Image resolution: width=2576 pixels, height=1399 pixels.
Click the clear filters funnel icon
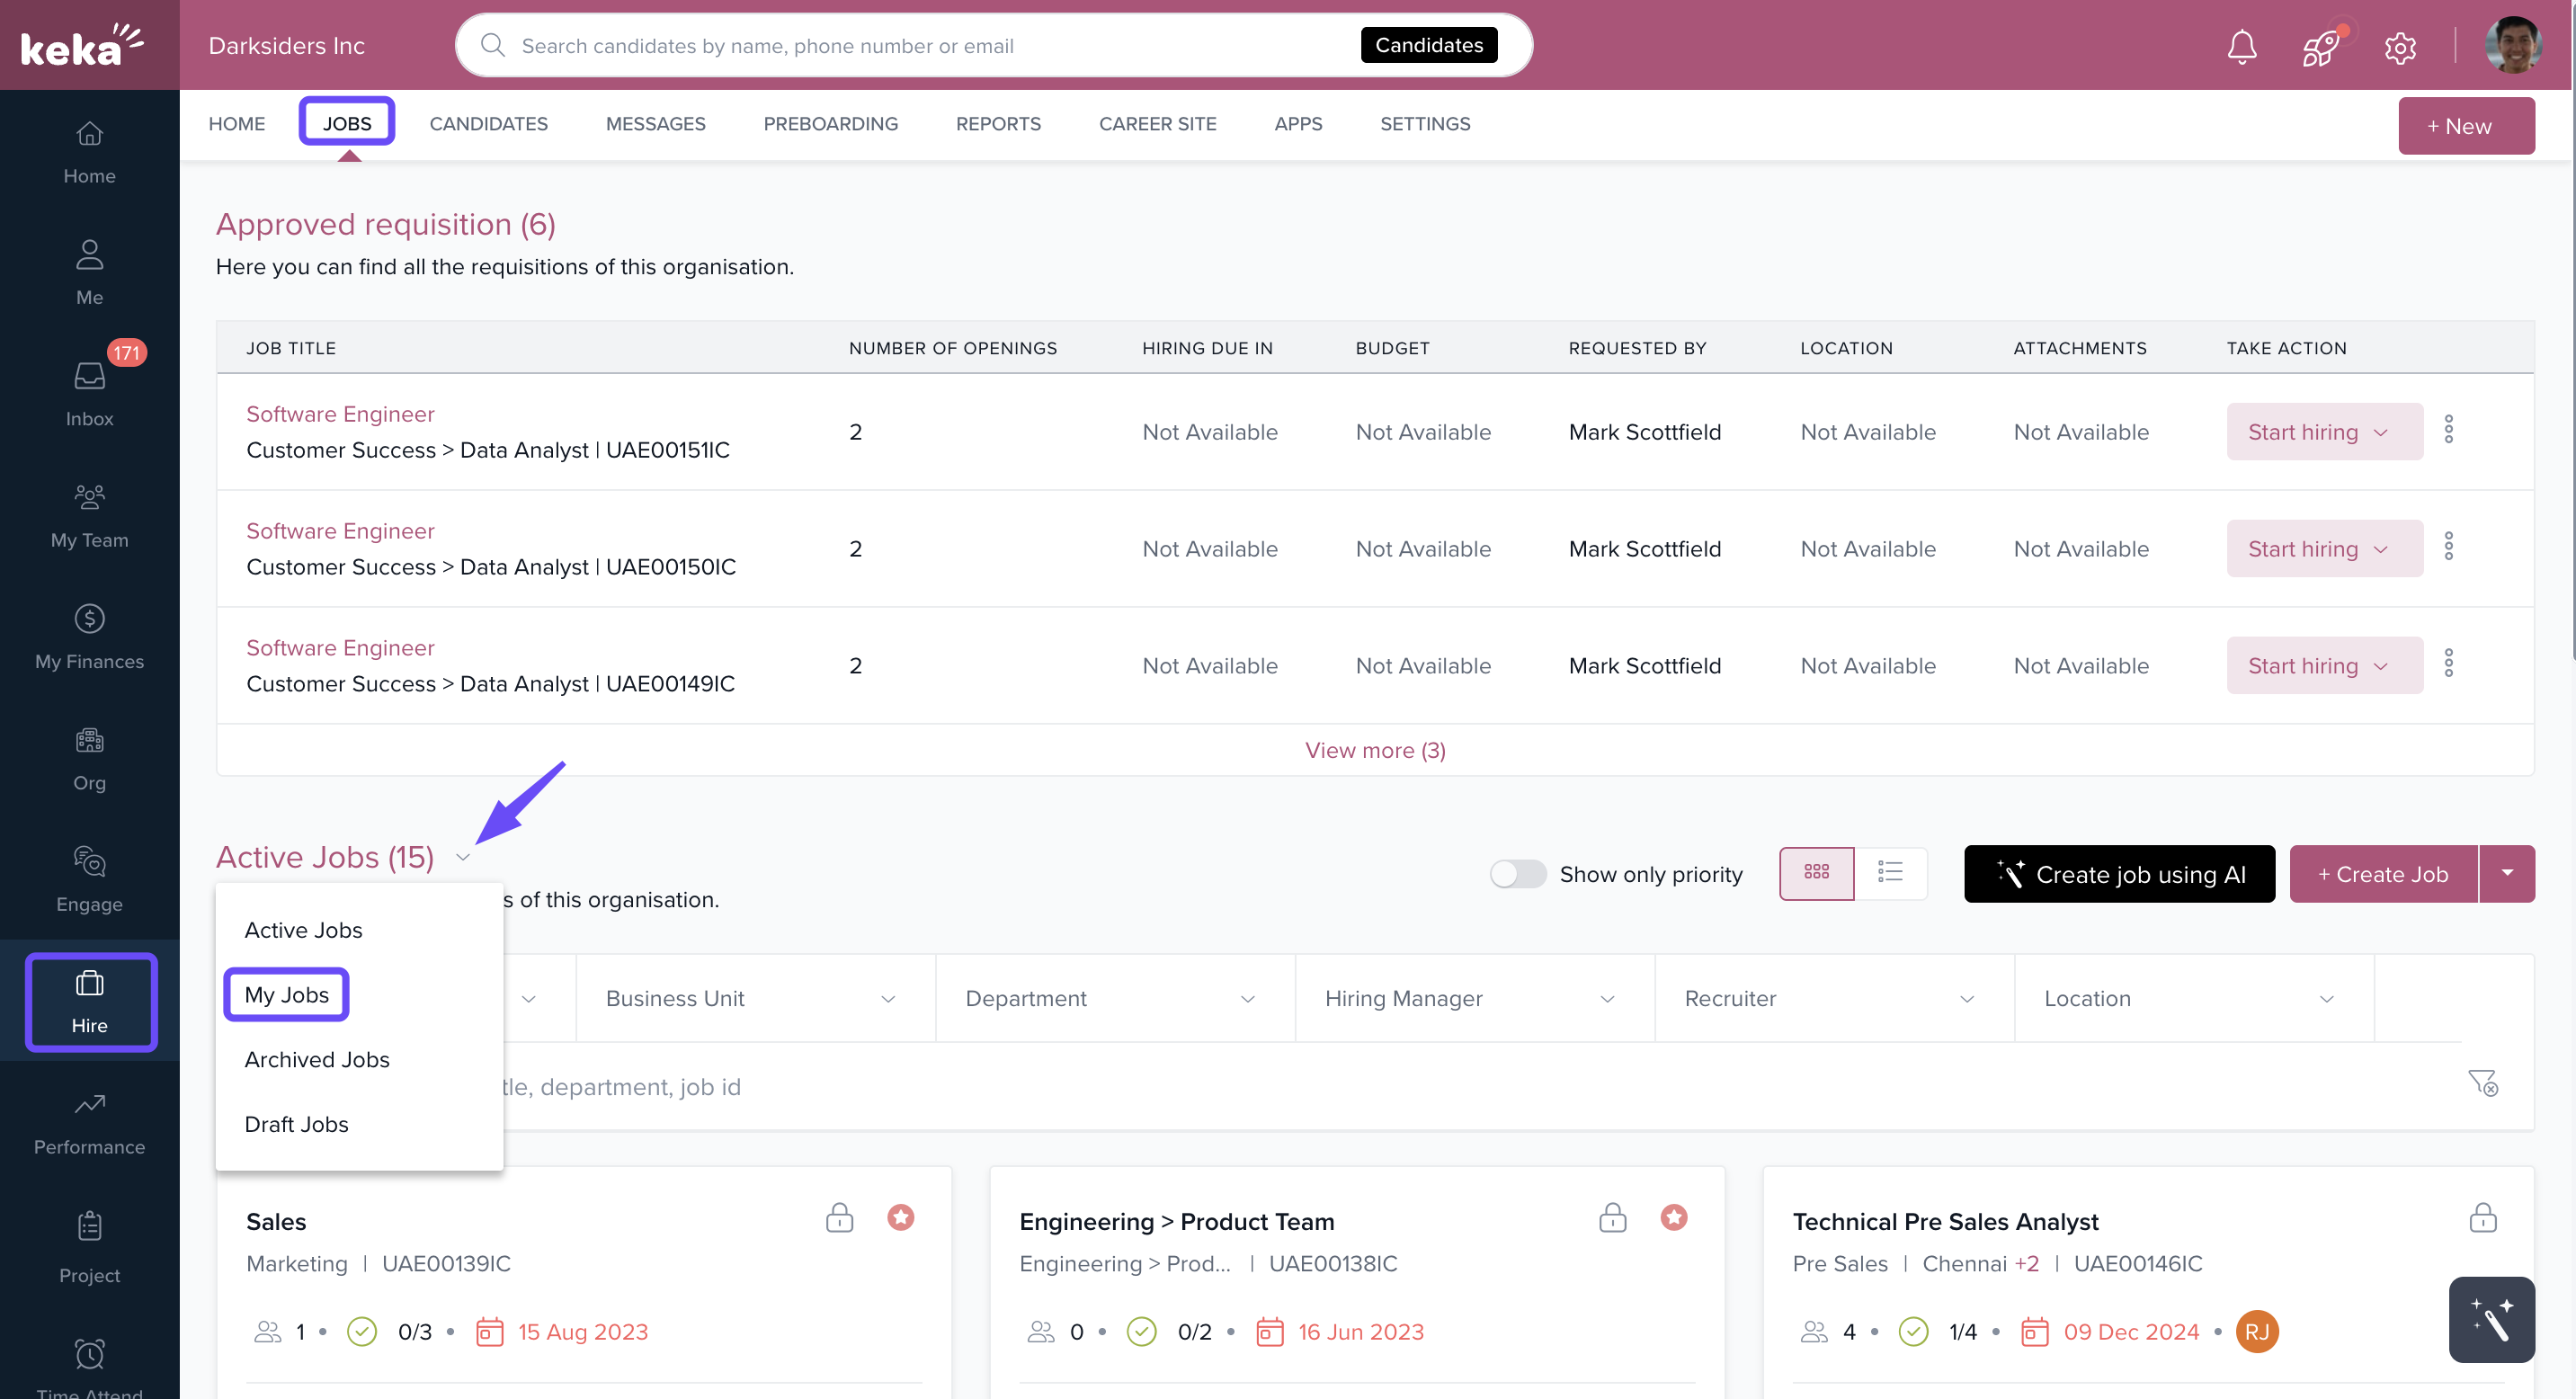[2482, 1083]
